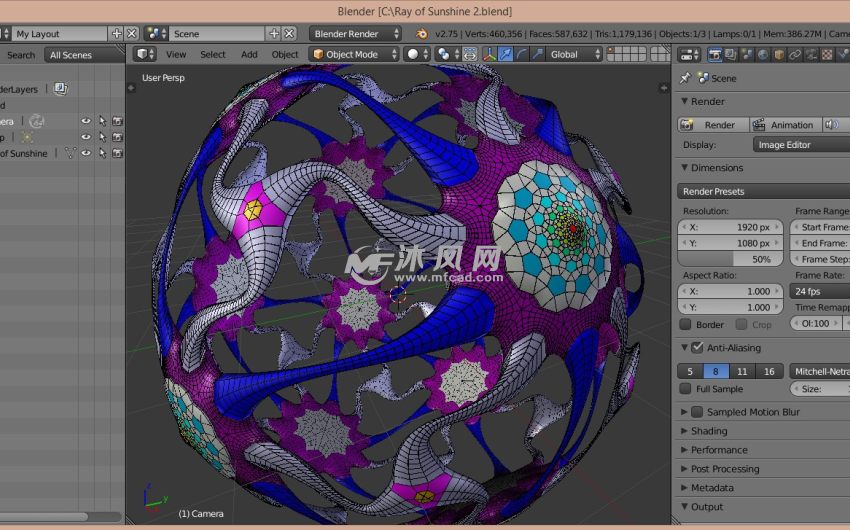Open the Object properties cube icon
This screenshot has height=530, width=850.
[779, 54]
